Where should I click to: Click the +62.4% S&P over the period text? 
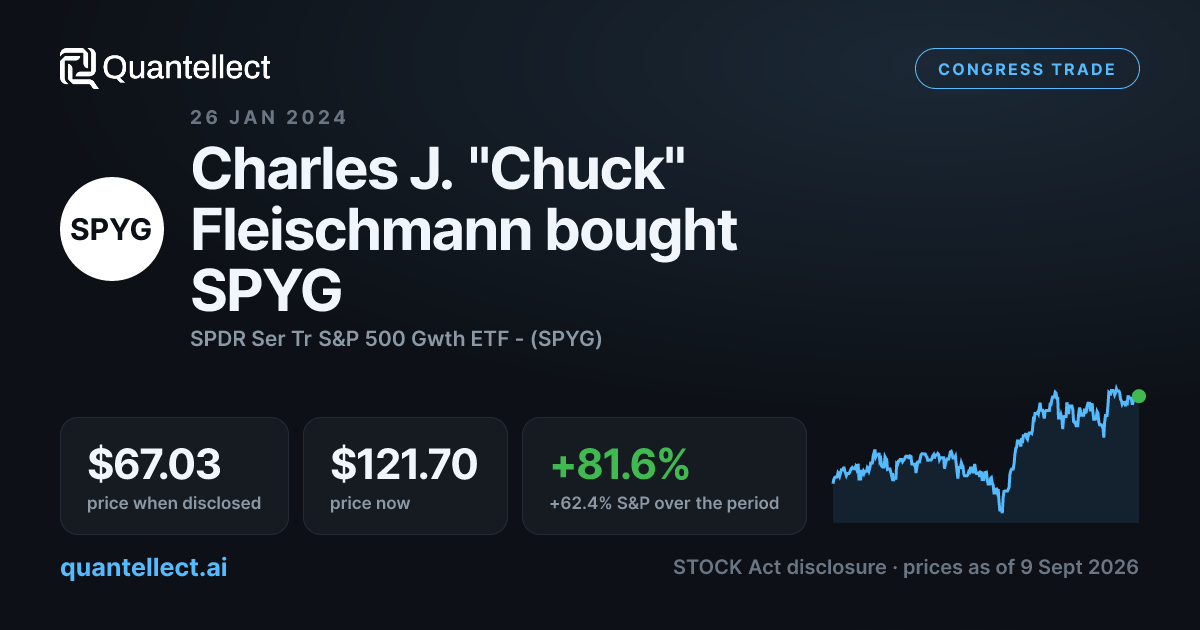click(x=664, y=503)
